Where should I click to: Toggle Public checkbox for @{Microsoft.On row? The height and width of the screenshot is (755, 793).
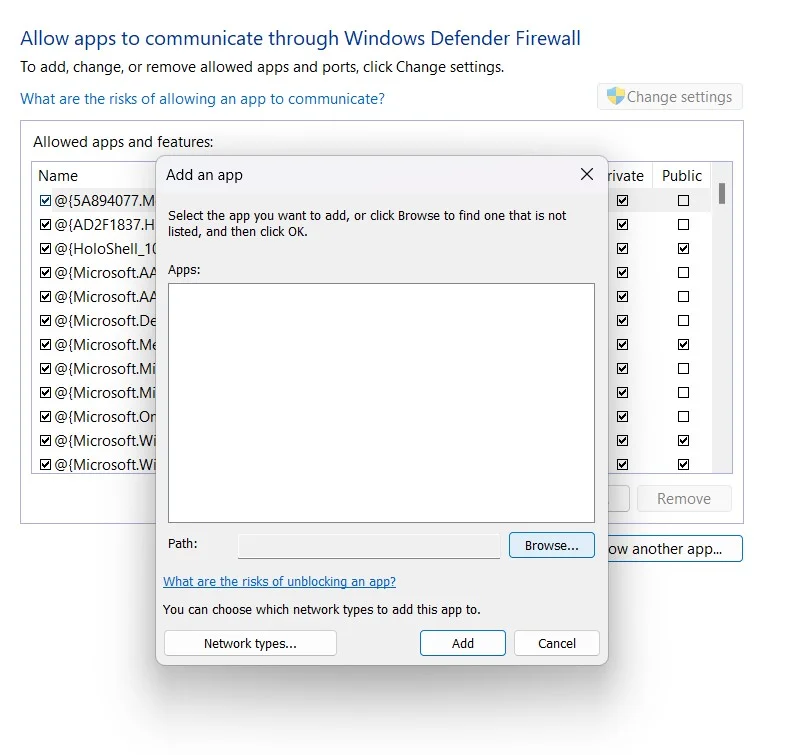(x=683, y=417)
